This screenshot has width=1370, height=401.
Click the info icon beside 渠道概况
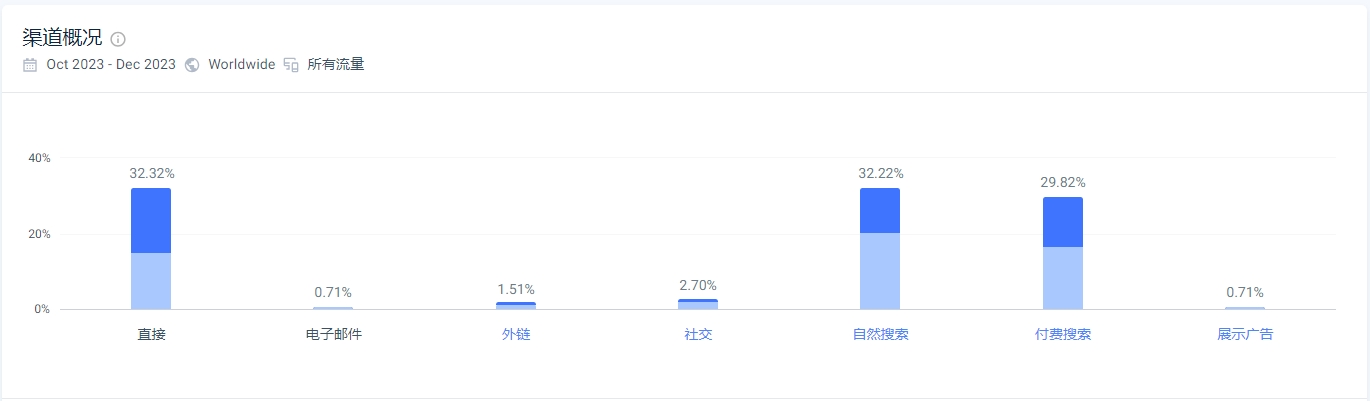(x=118, y=39)
